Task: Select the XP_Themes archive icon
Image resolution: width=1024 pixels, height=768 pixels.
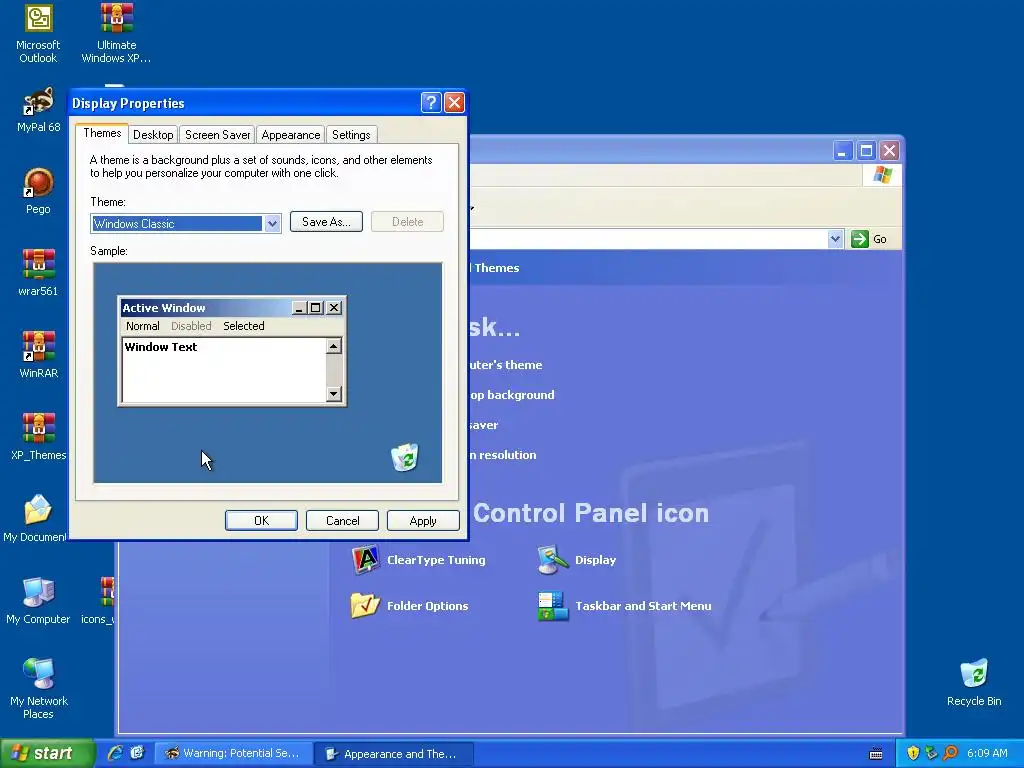Action: click(39, 437)
